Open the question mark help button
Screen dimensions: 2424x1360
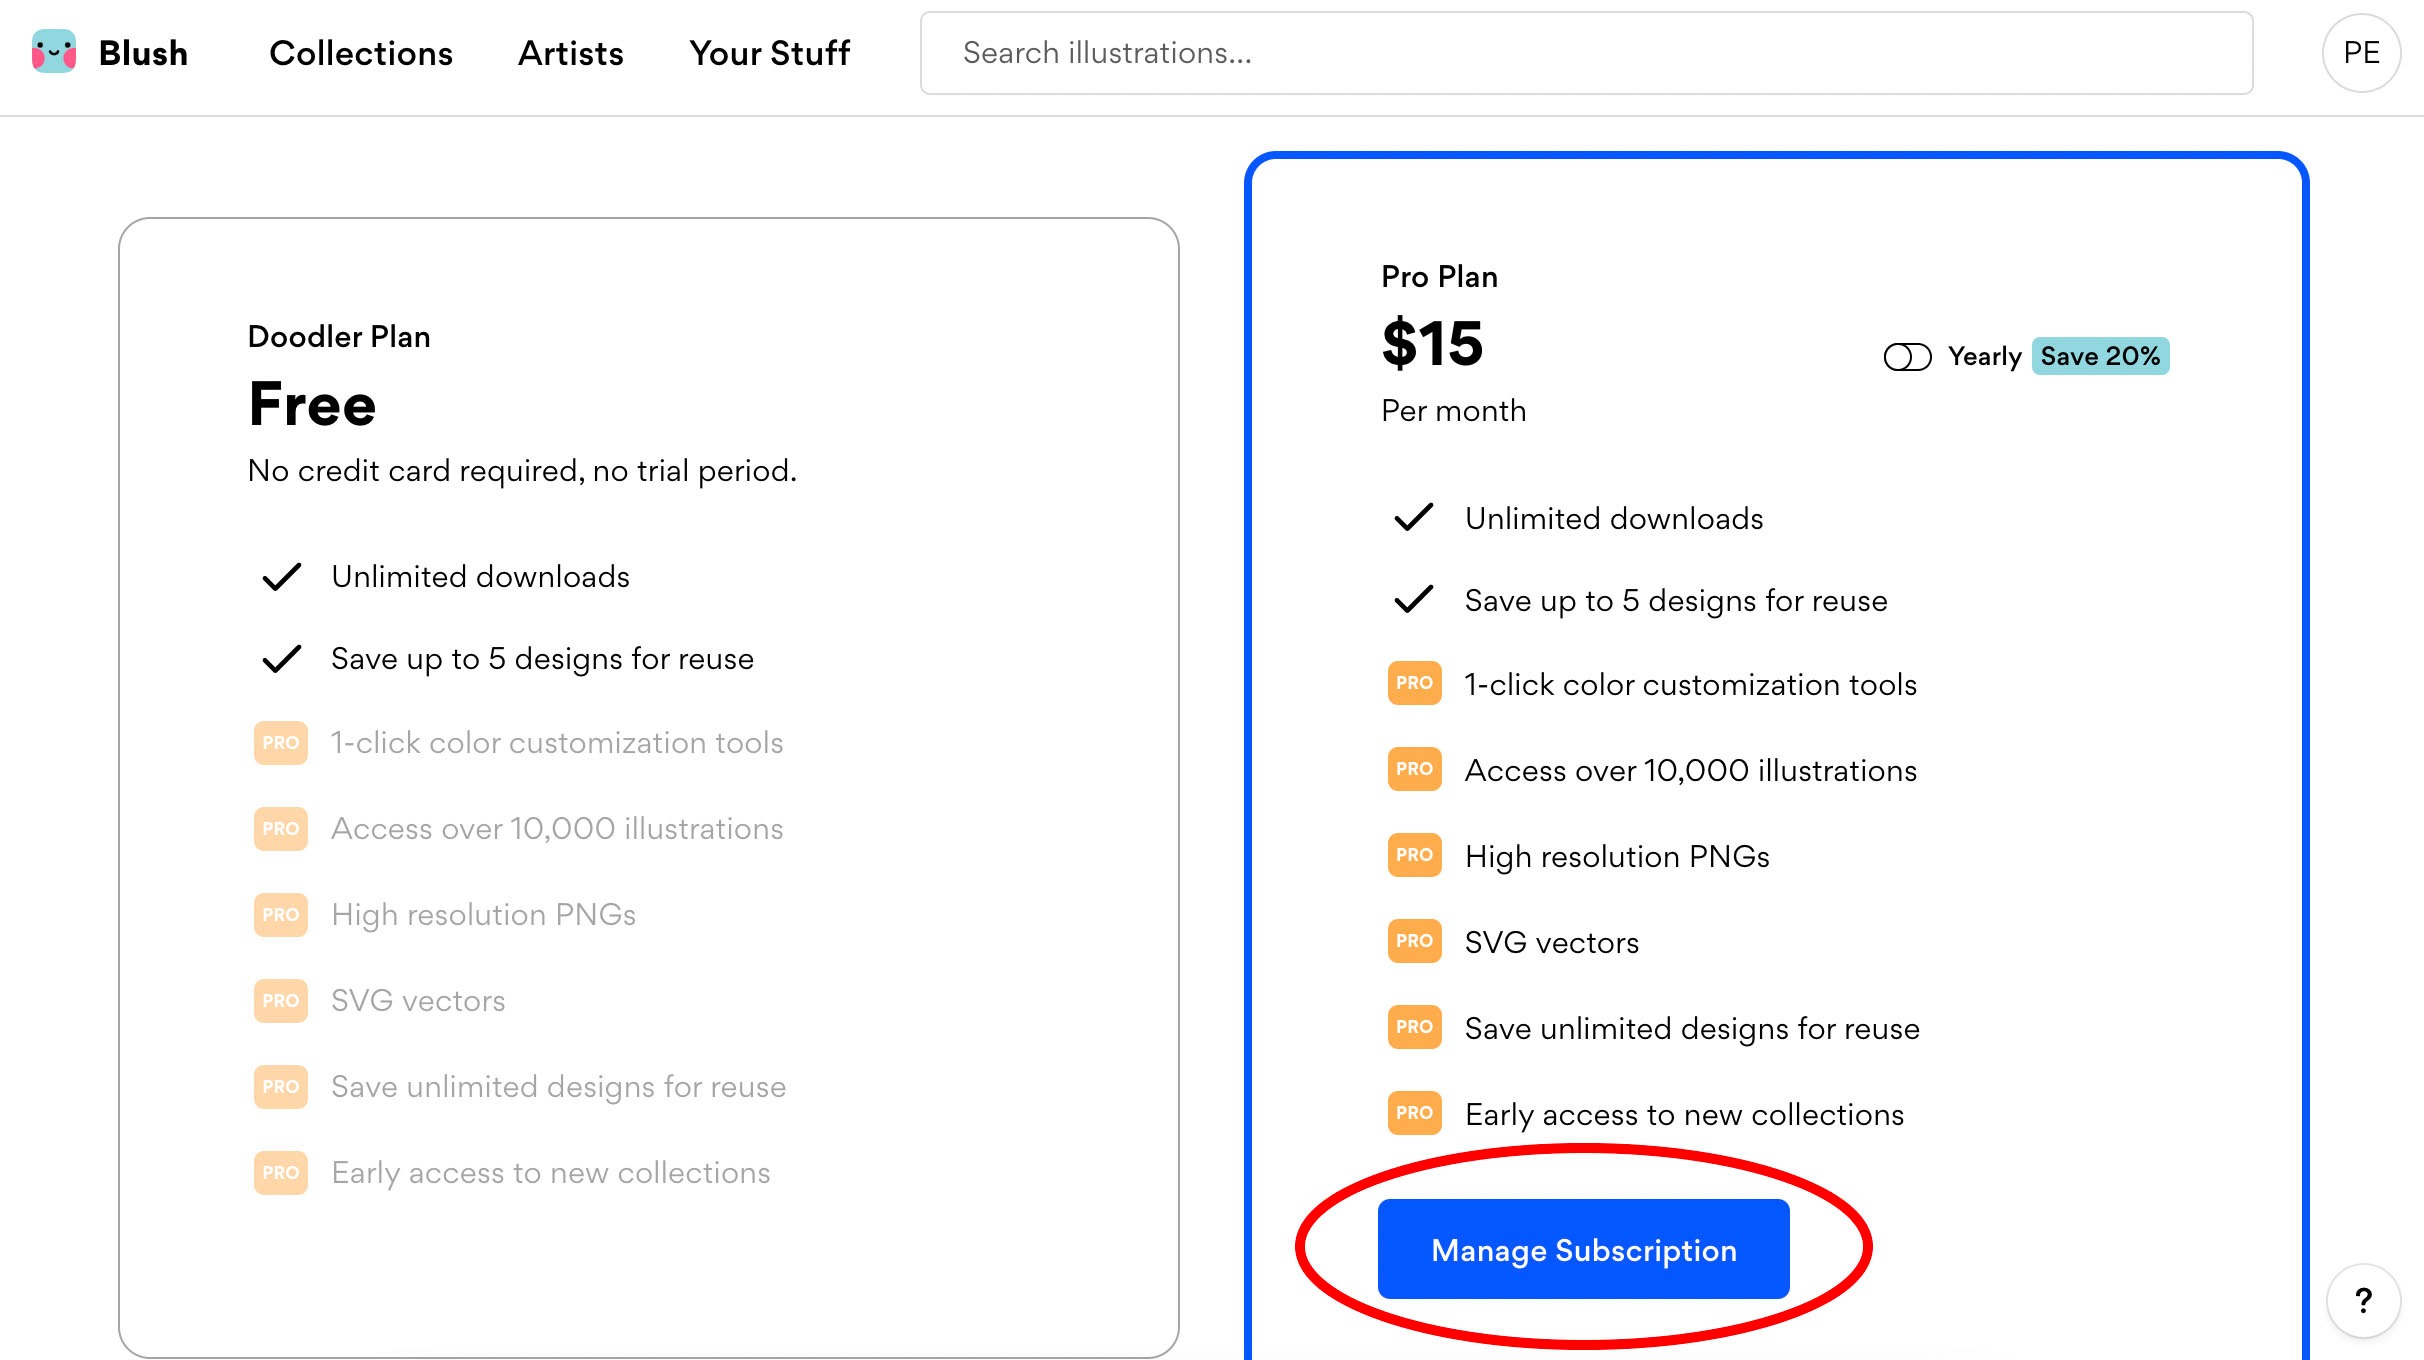(x=2363, y=1300)
